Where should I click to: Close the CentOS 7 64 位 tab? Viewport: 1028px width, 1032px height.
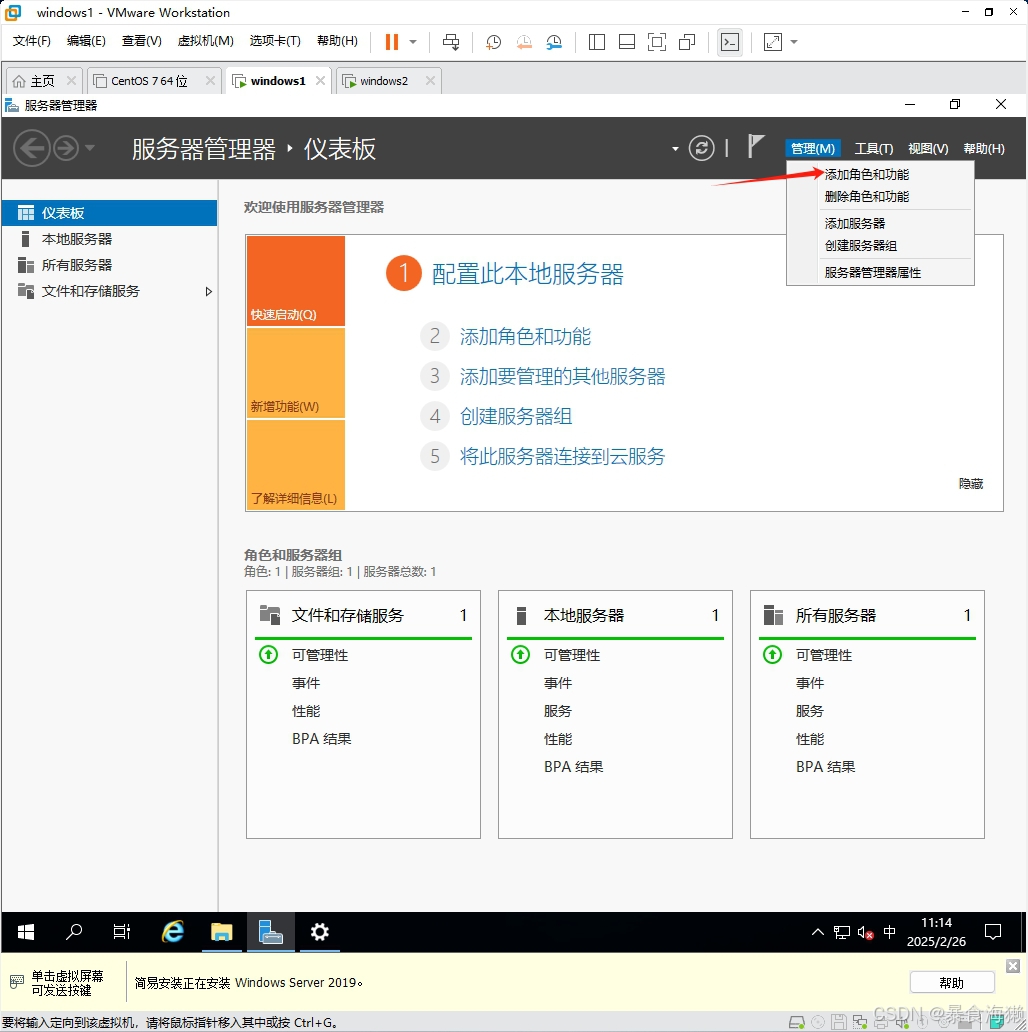210,80
